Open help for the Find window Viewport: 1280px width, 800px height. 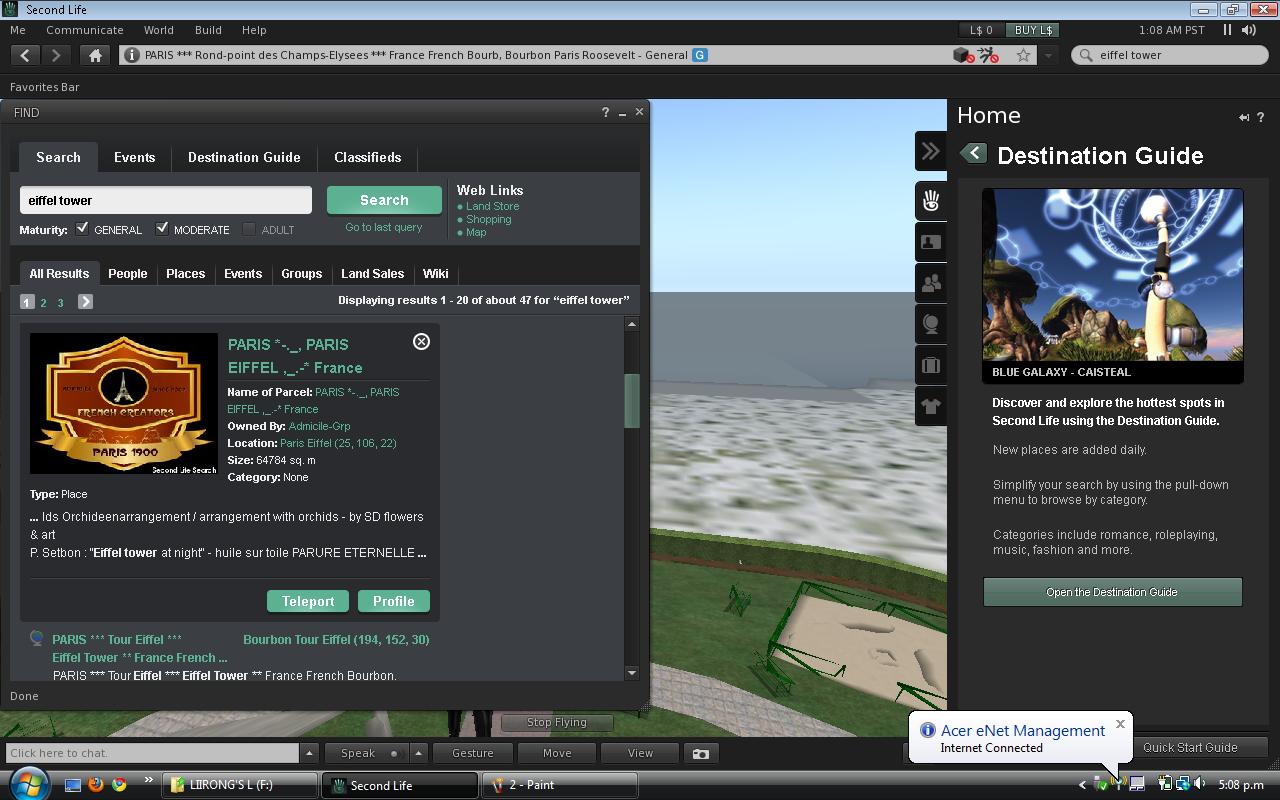(605, 113)
